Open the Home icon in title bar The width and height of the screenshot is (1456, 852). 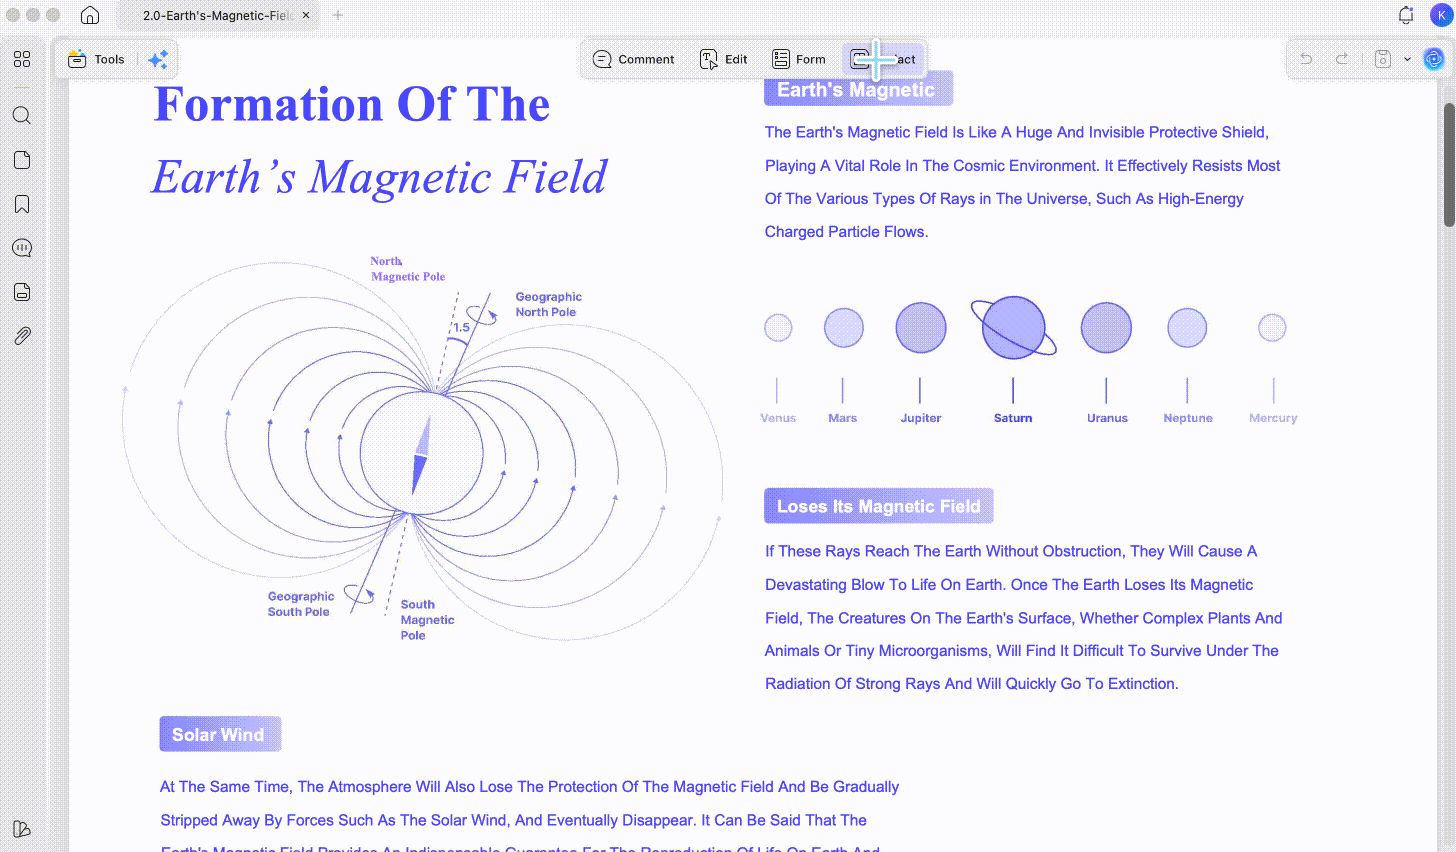[x=90, y=15]
